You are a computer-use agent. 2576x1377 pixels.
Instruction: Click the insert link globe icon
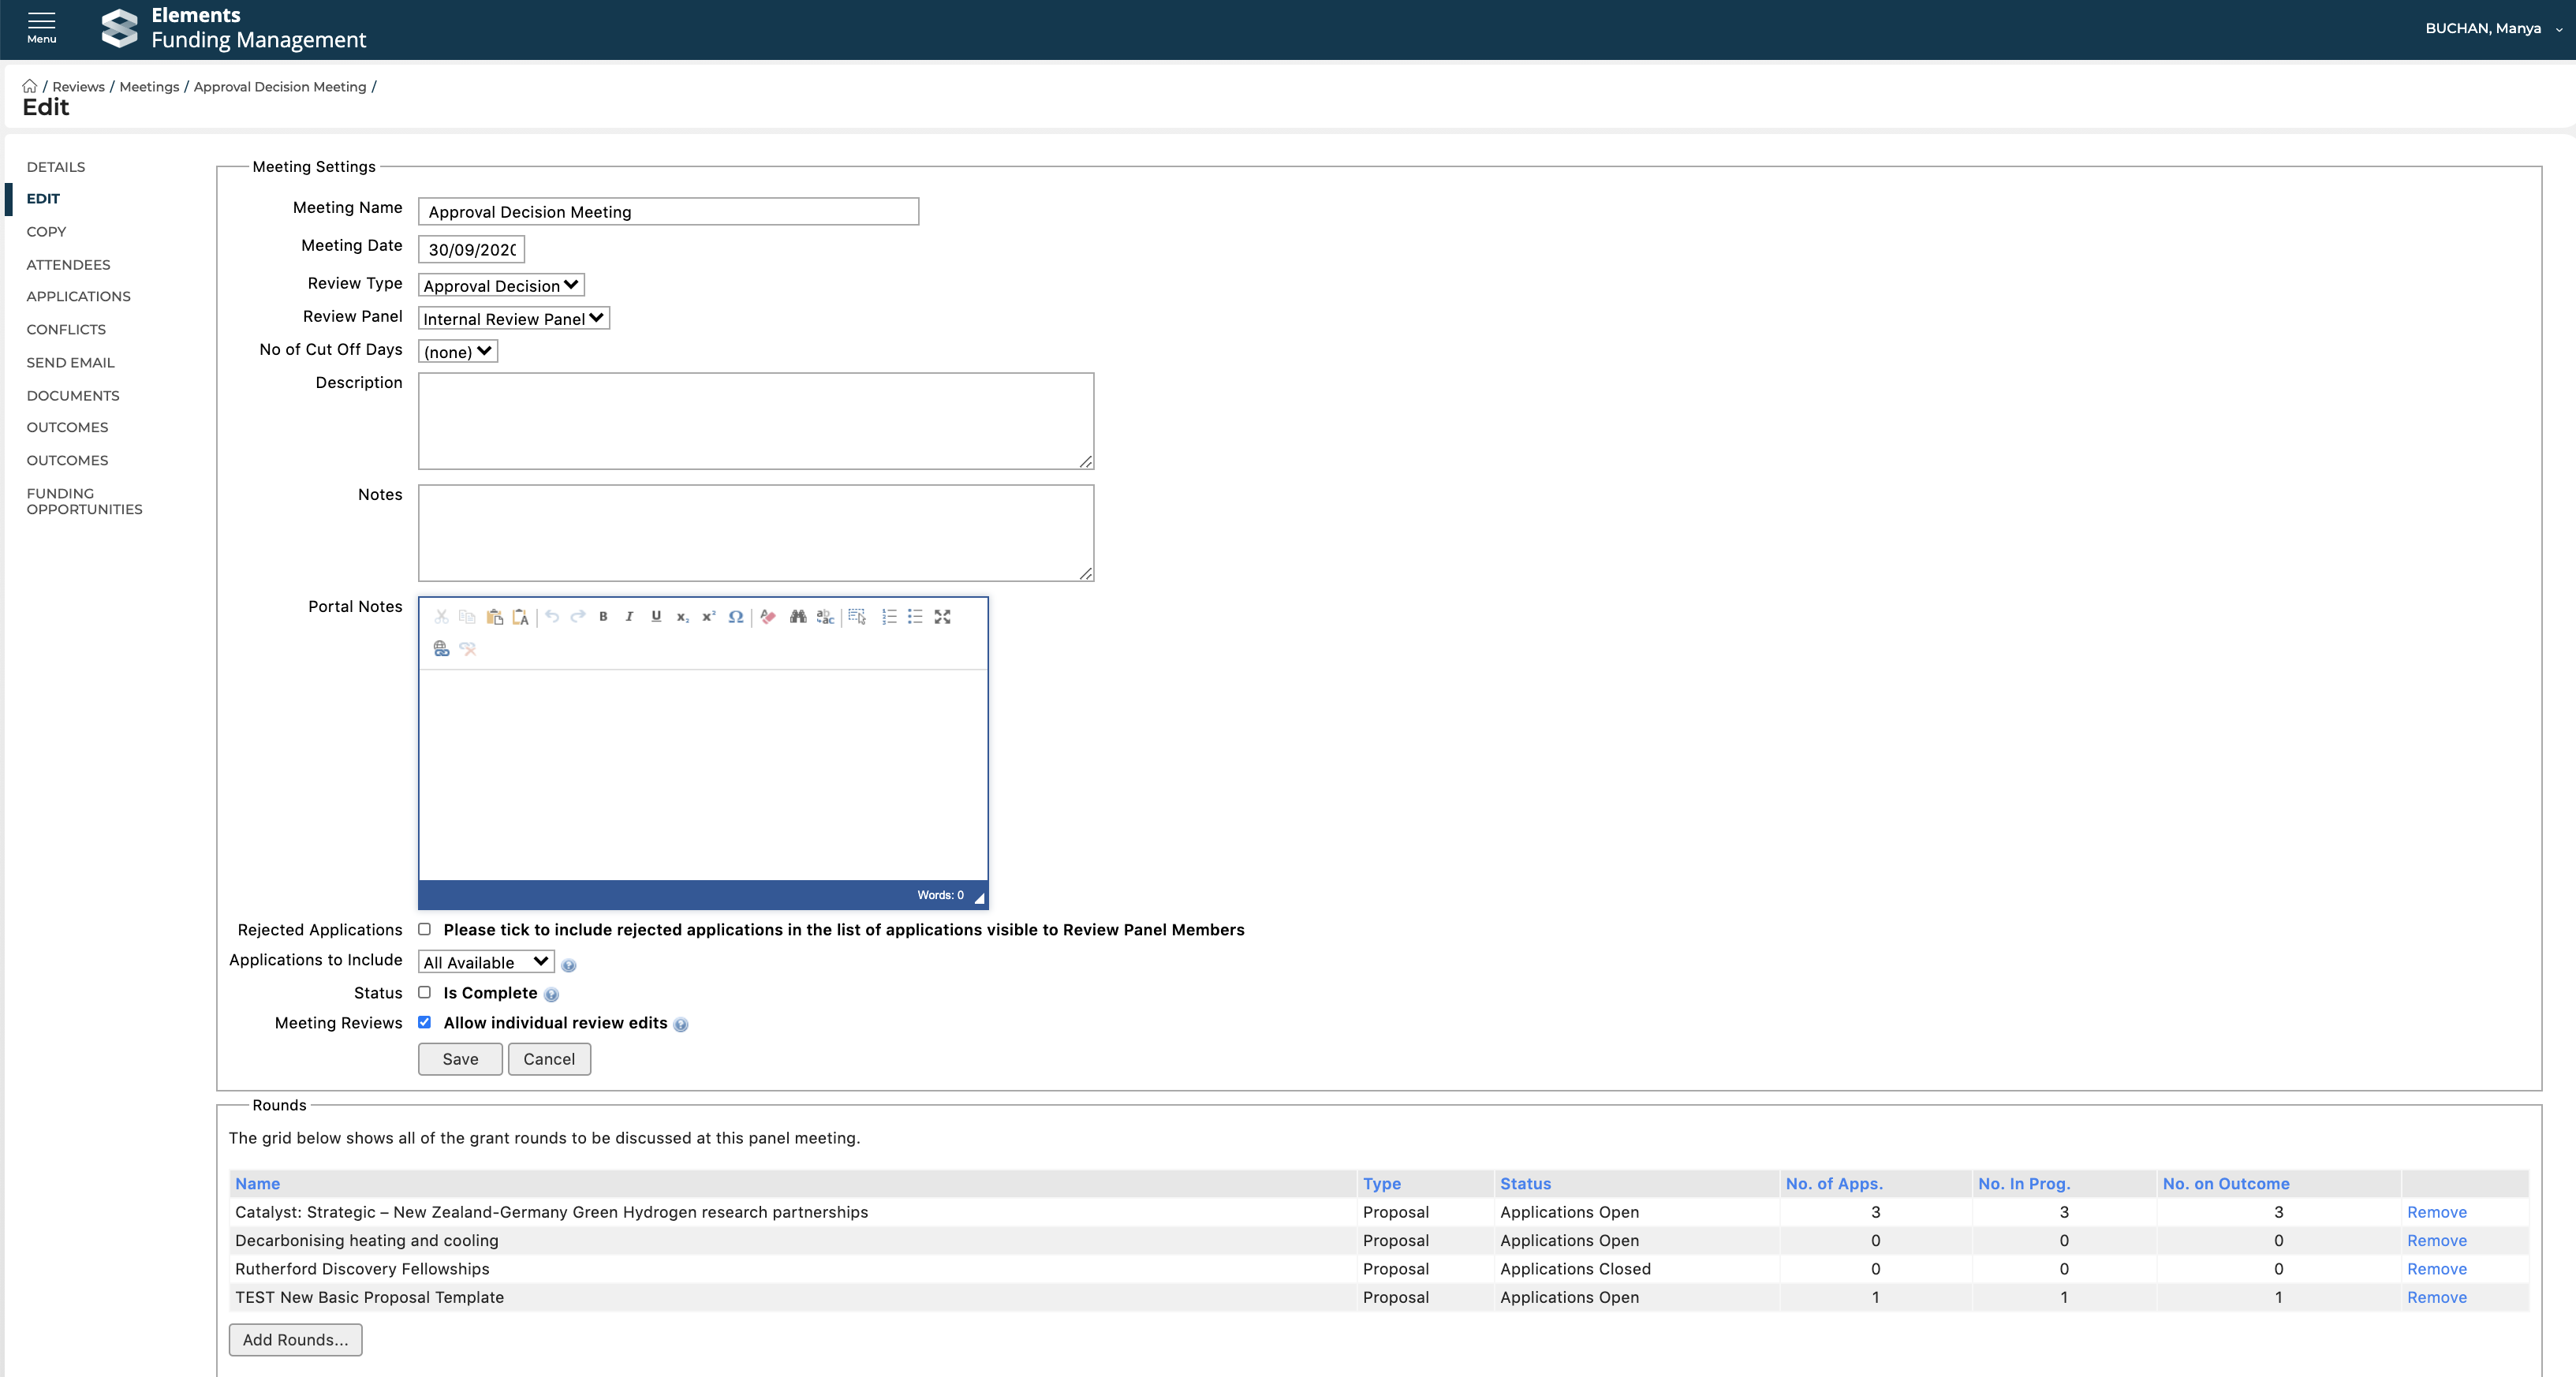[441, 649]
